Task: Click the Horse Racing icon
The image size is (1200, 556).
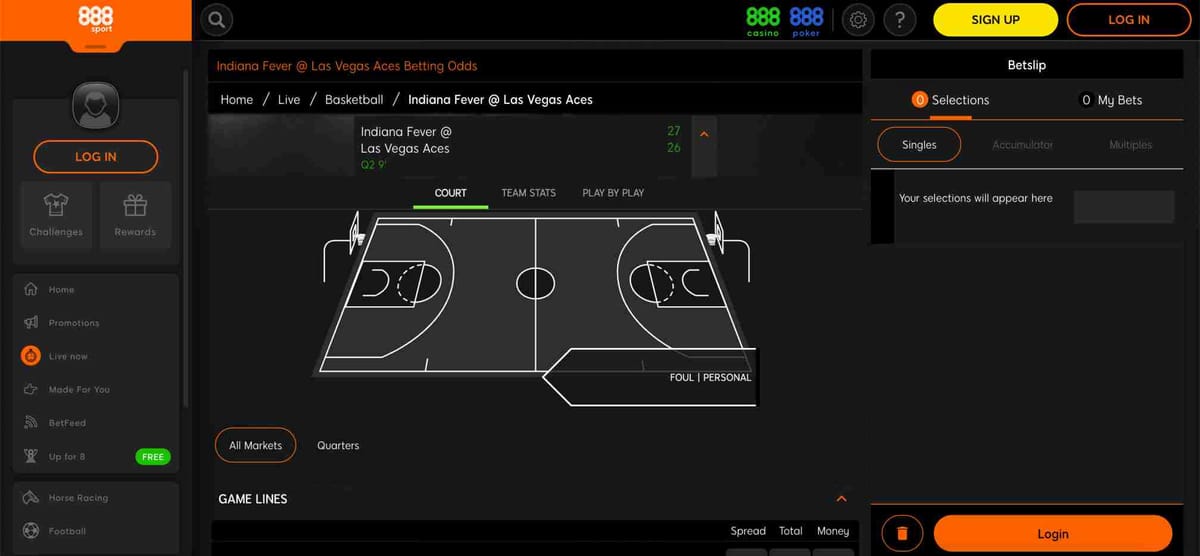Action: (x=31, y=498)
